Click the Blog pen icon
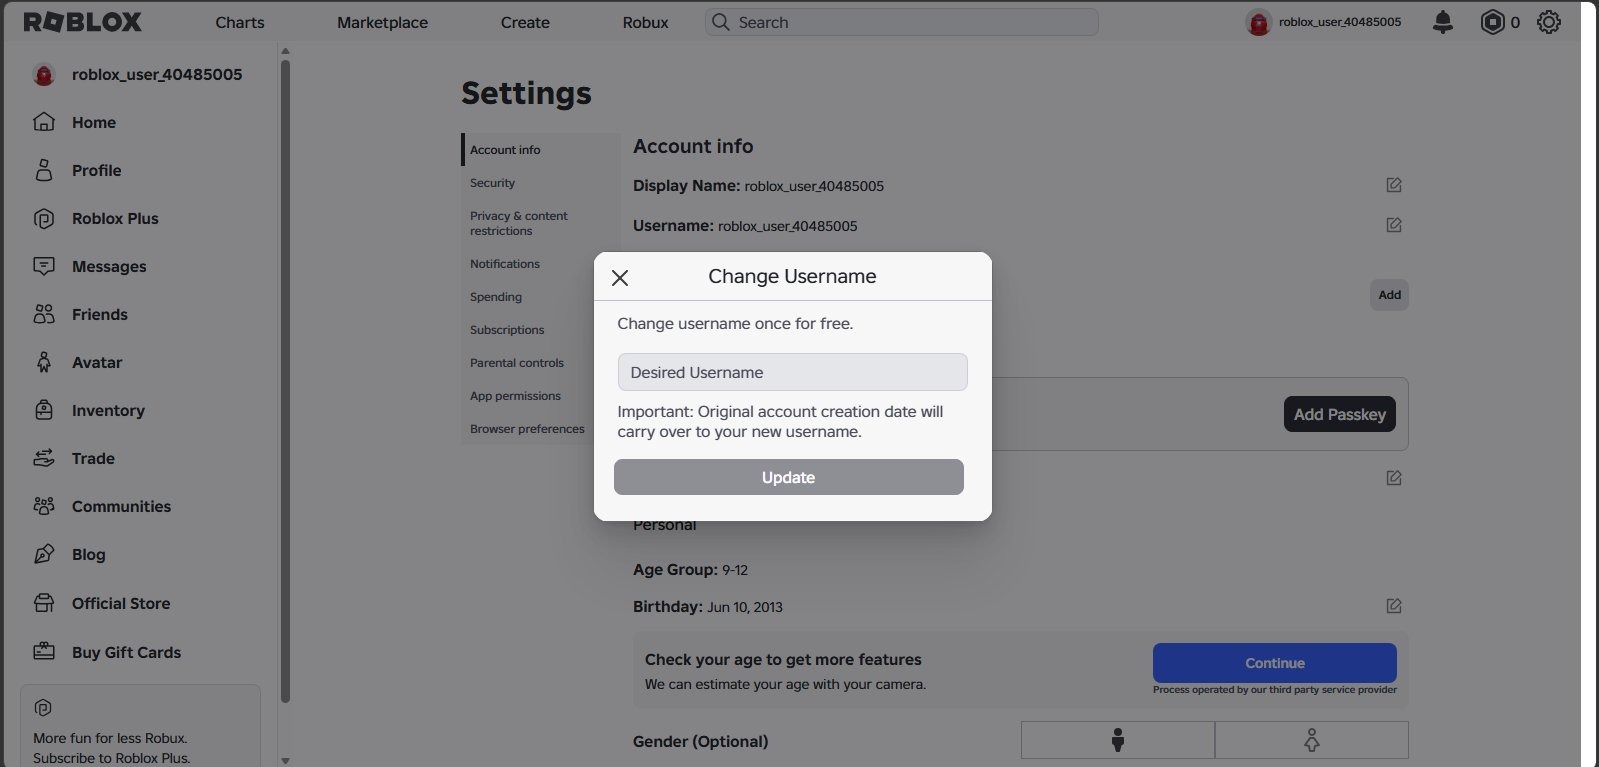 (44, 554)
